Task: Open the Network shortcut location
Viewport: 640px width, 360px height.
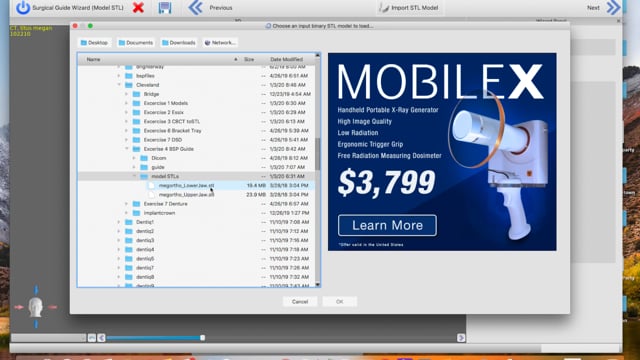Action: coord(220,42)
